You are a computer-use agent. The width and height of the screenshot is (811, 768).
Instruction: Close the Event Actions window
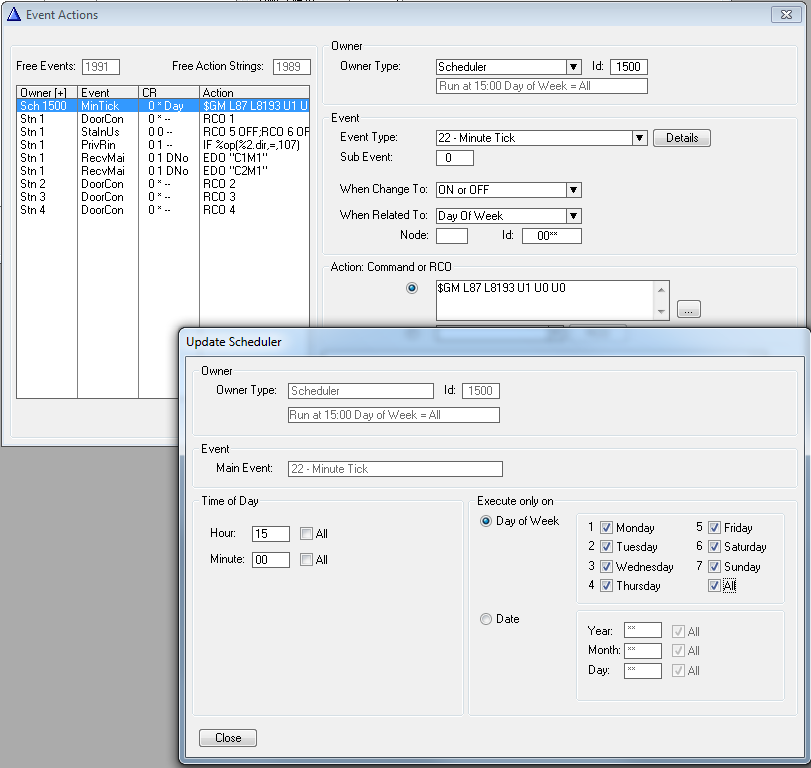click(x=787, y=14)
